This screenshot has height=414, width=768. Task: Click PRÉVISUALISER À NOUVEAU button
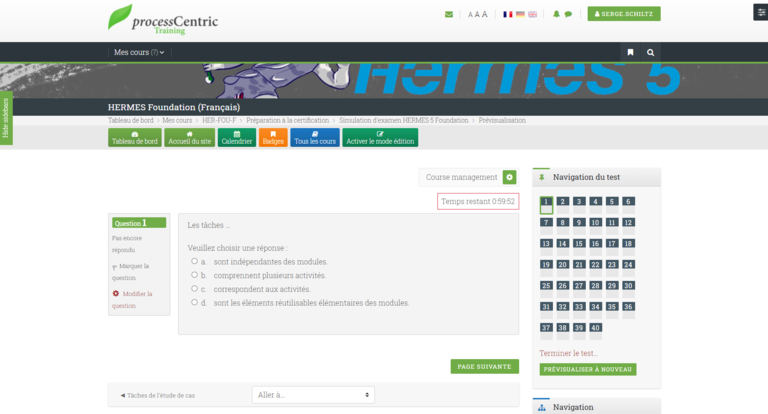(x=588, y=369)
